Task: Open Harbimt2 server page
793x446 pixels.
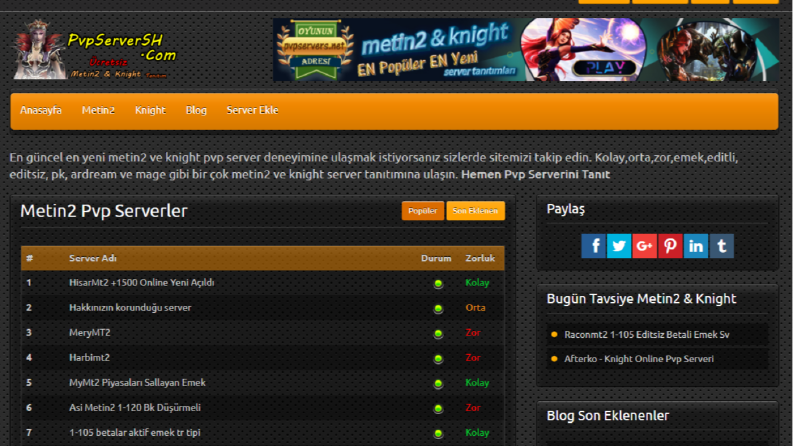Action: 89,358
